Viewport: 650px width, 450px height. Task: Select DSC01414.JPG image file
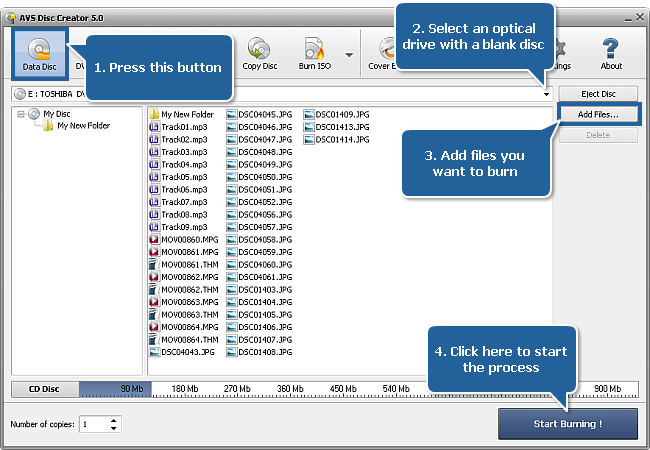[x=337, y=139]
